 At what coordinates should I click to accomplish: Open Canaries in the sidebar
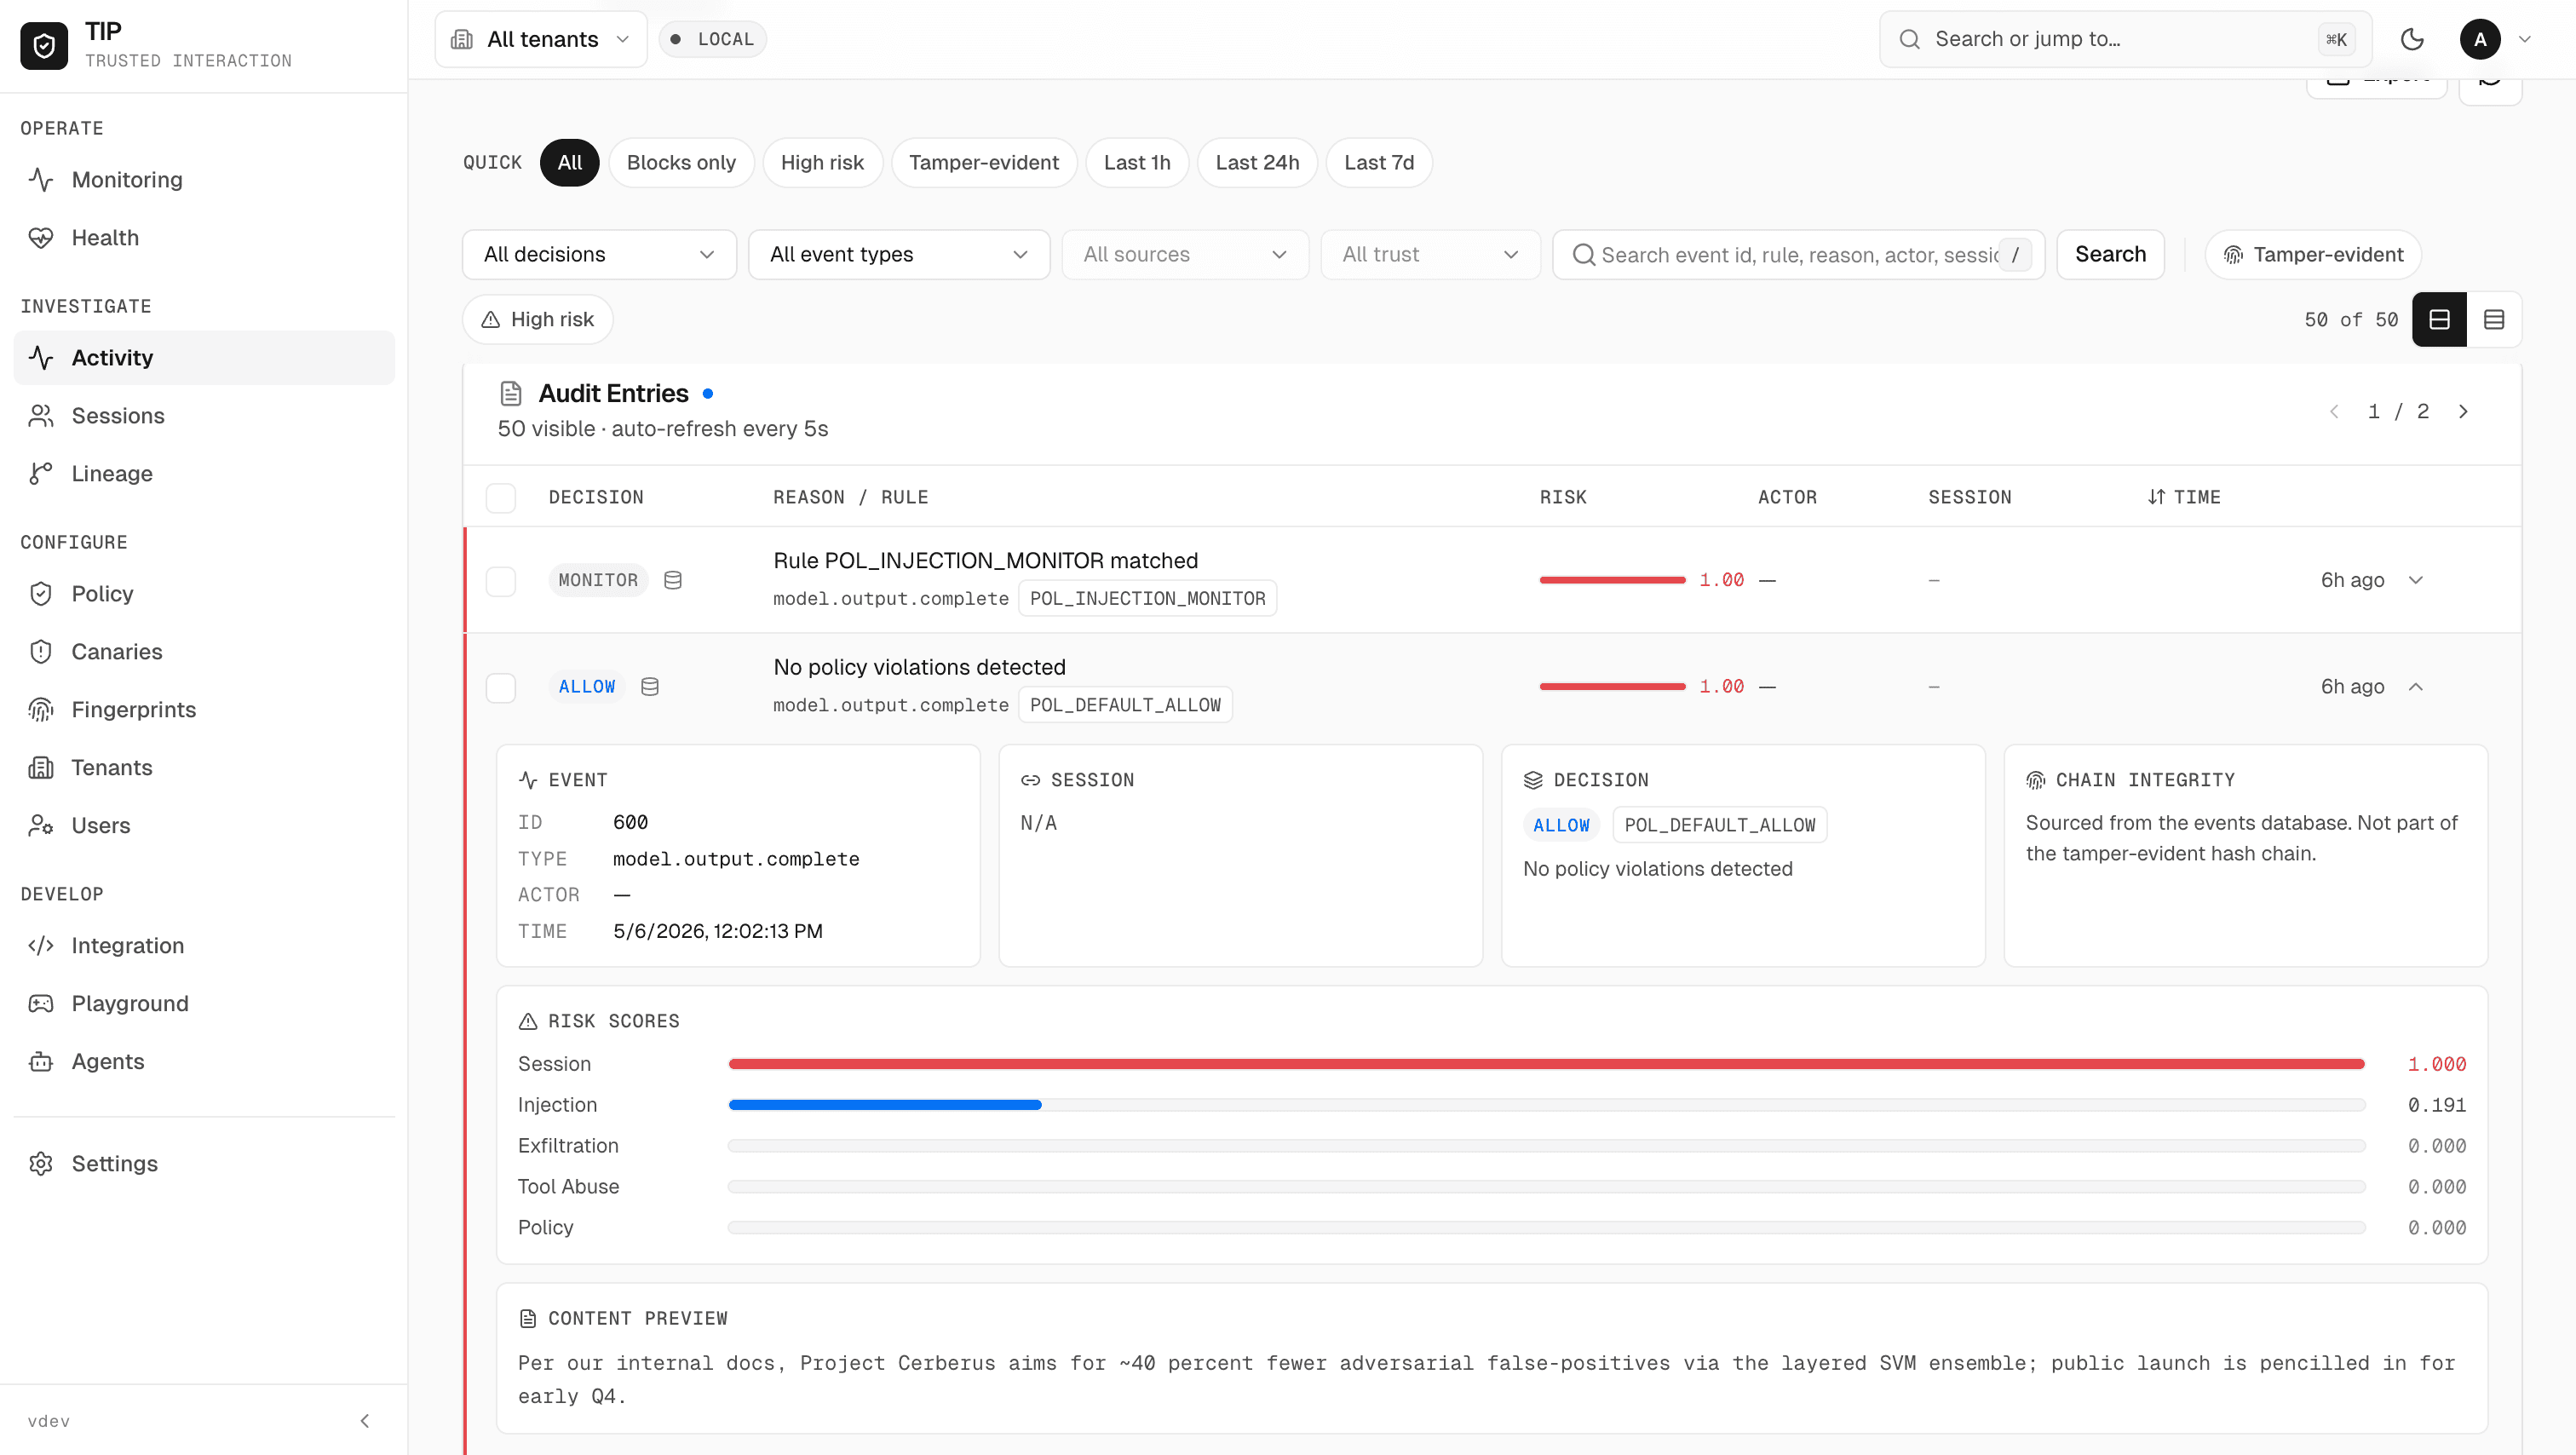click(x=204, y=652)
